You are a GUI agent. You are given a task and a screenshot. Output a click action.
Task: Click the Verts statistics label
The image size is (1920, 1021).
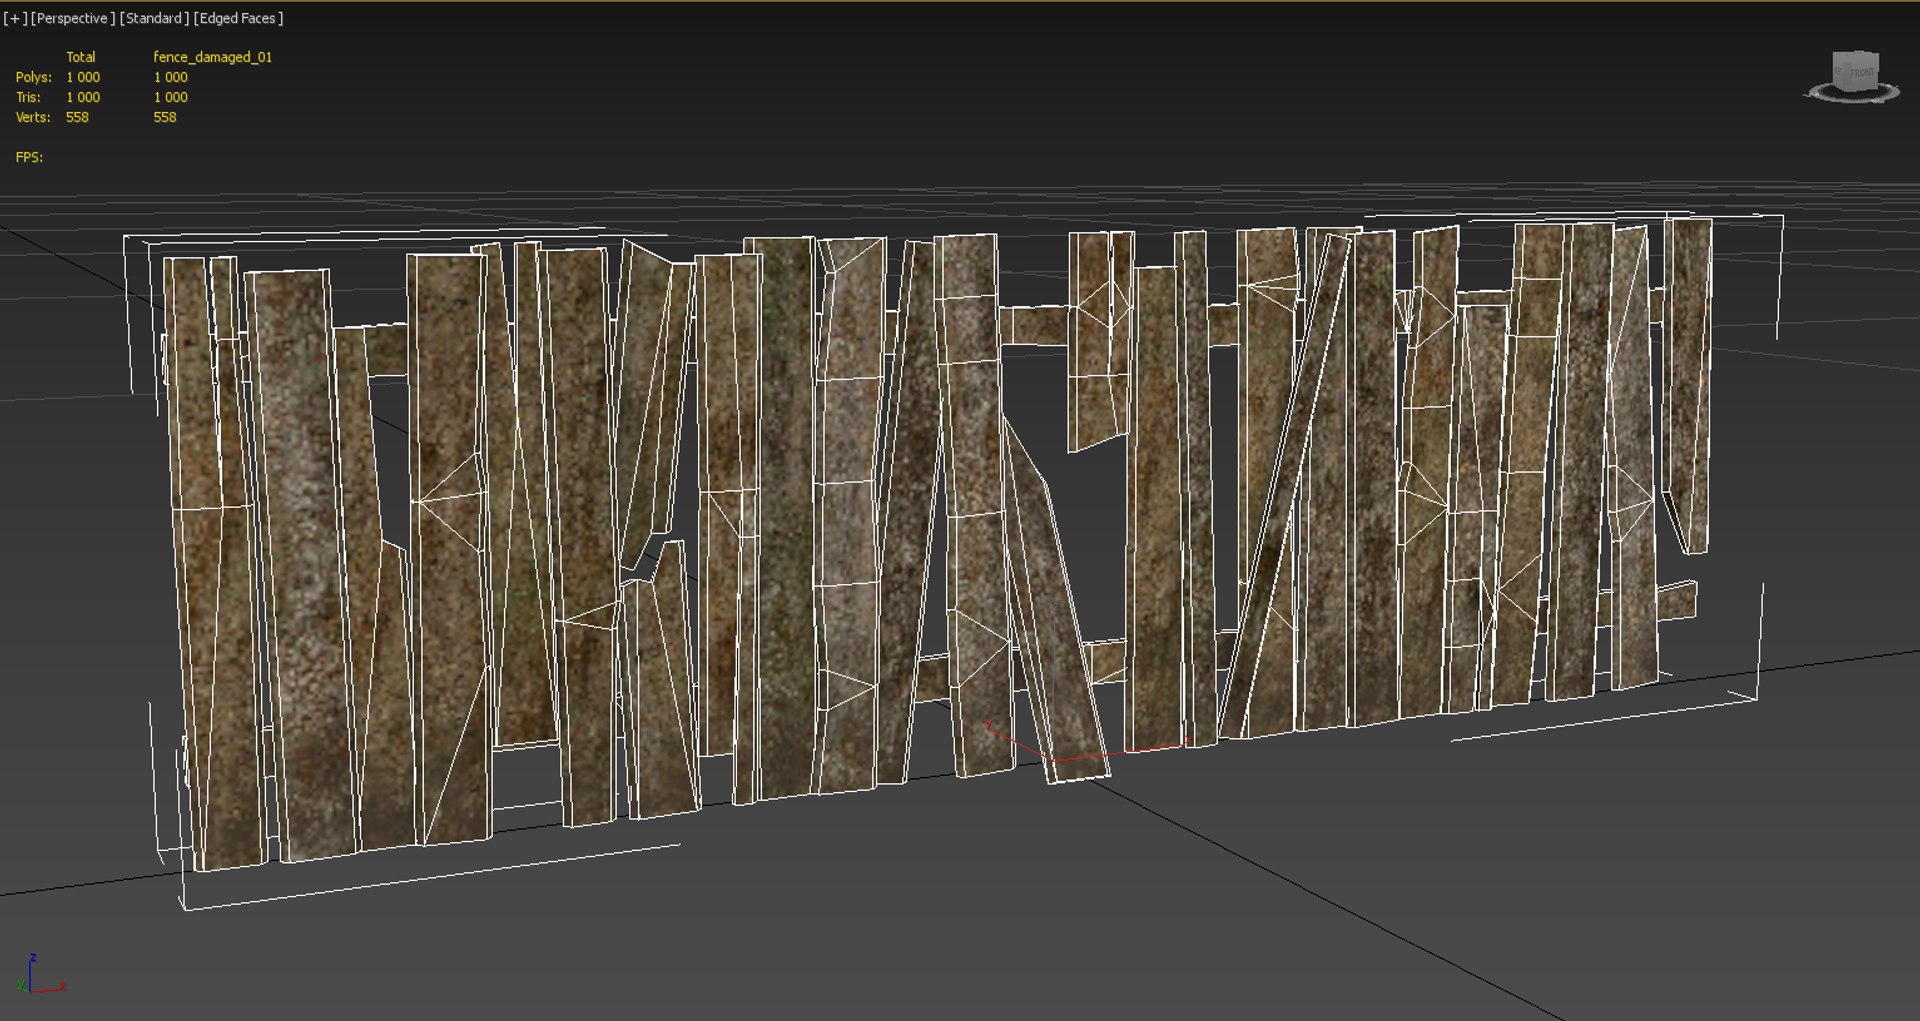coord(33,117)
